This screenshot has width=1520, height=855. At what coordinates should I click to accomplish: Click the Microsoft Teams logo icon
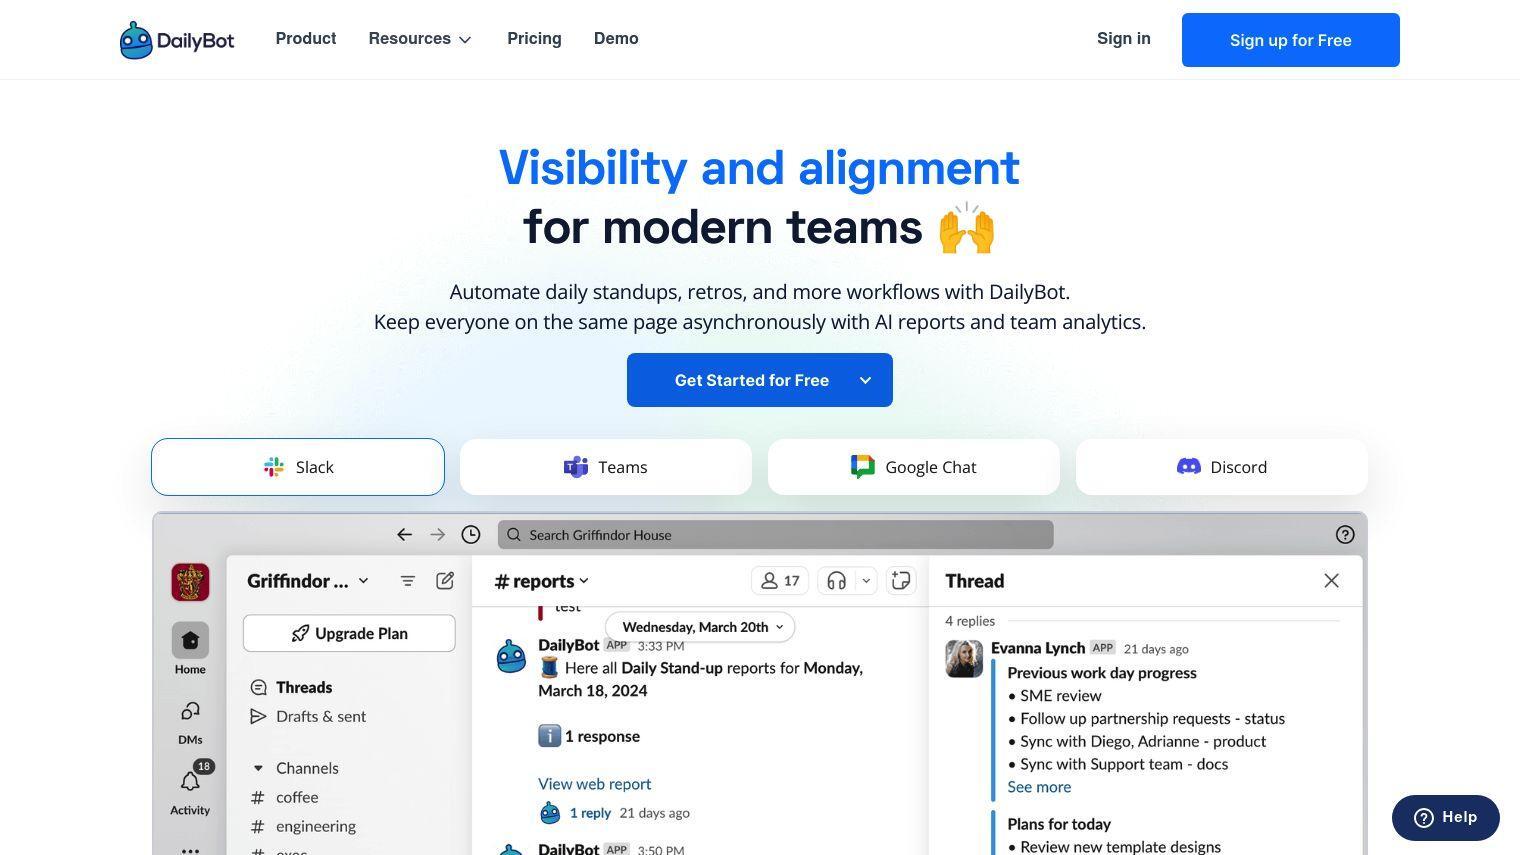click(576, 467)
